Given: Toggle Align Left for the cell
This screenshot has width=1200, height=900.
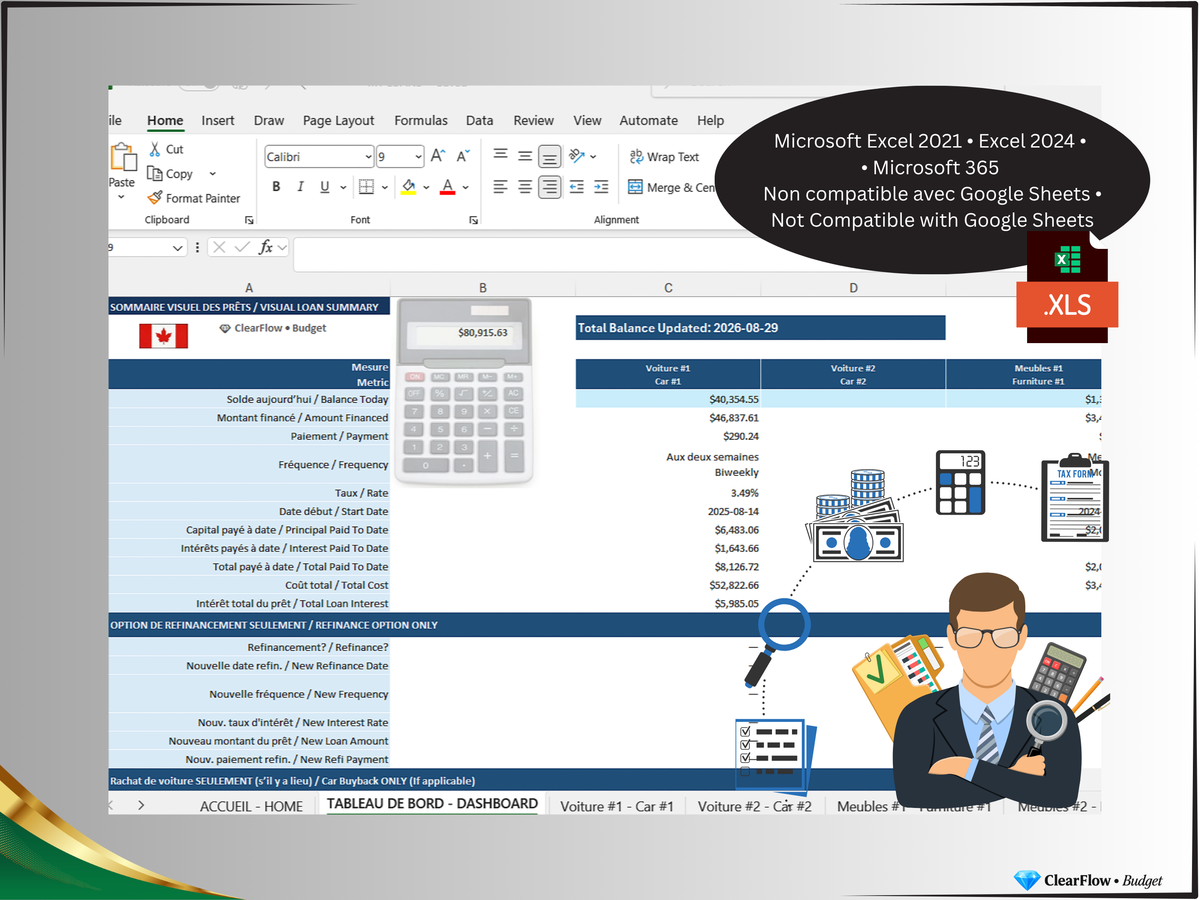Looking at the screenshot, I should [x=500, y=187].
